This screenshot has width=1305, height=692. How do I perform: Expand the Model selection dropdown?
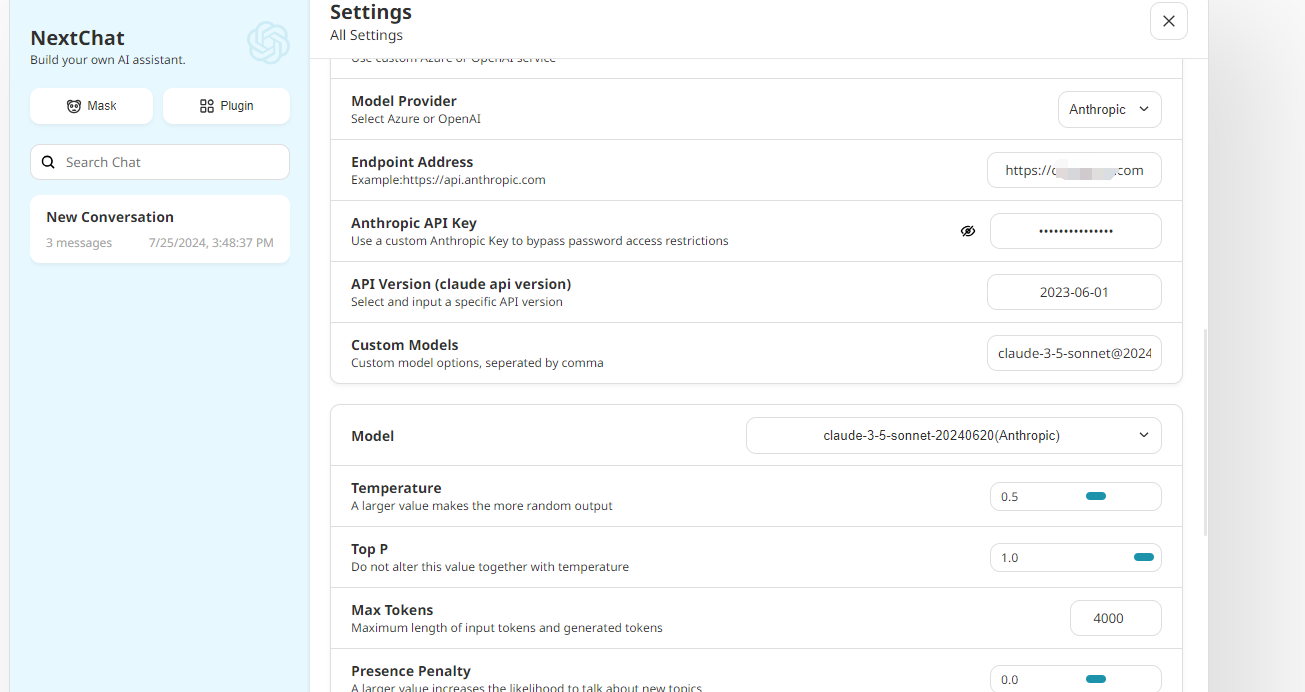(x=954, y=436)
